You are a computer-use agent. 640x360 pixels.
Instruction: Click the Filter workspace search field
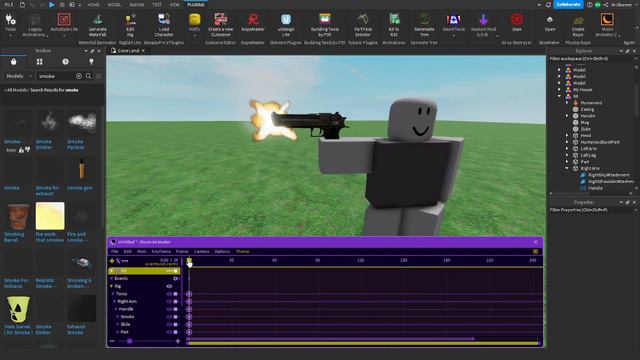590,59
